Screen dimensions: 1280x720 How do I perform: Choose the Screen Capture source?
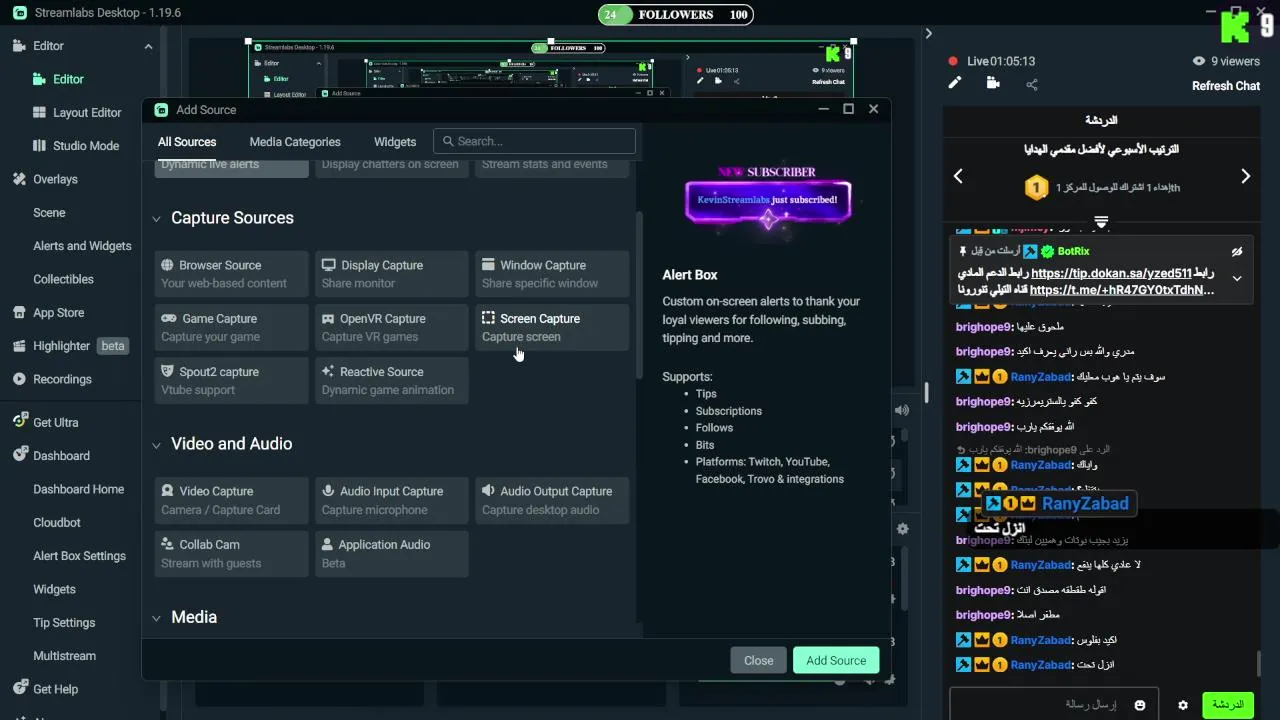click(552, 327)
